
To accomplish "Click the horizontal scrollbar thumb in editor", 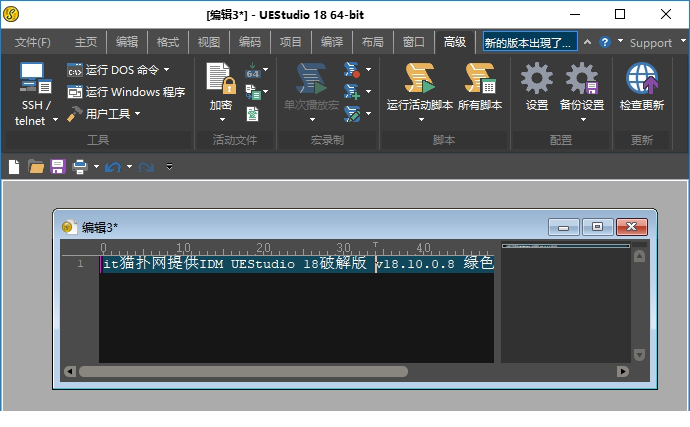I will click(x=243, y=372).
